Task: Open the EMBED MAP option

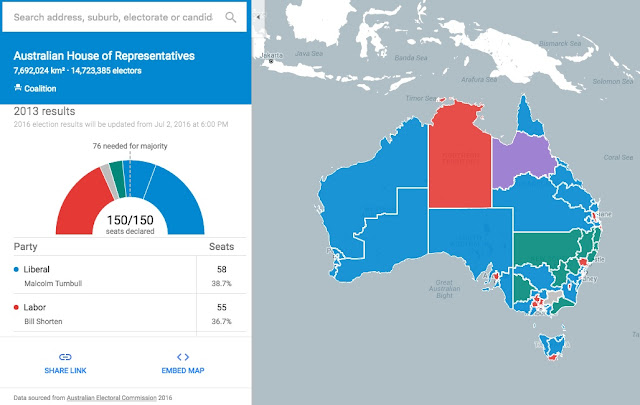Action: point(183,371)
